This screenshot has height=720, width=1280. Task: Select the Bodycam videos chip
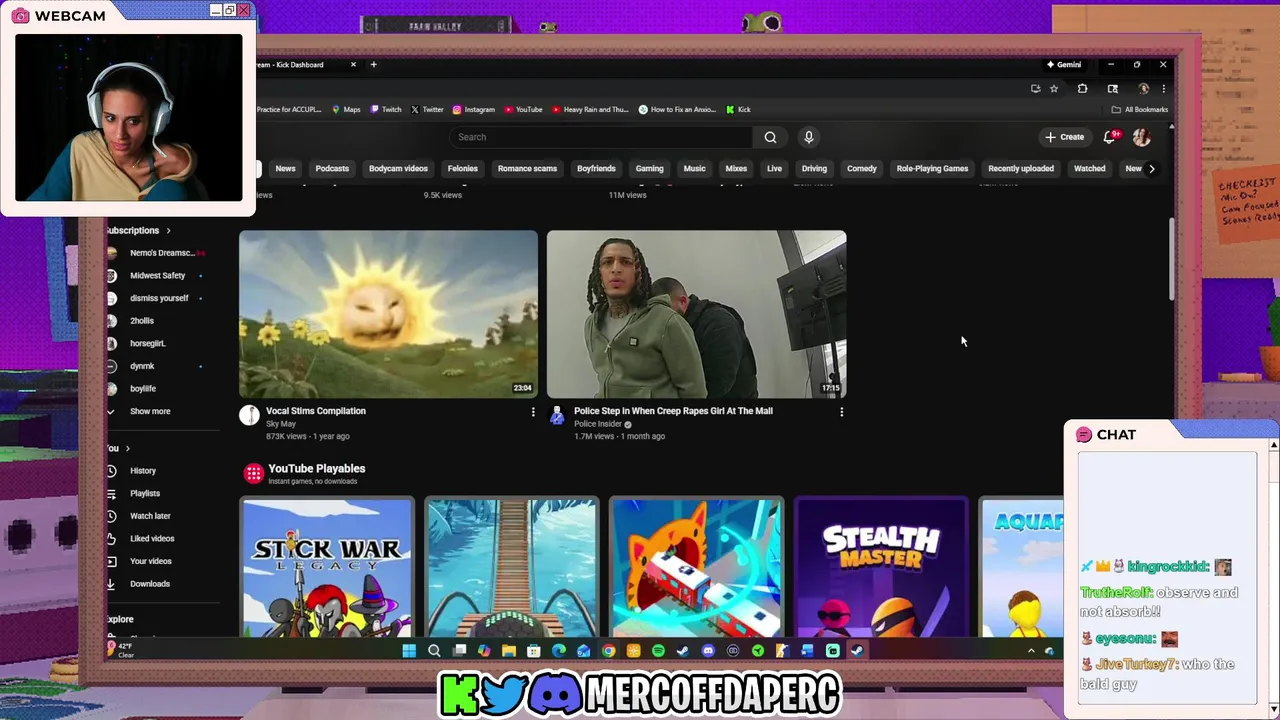tap(398, 169)
